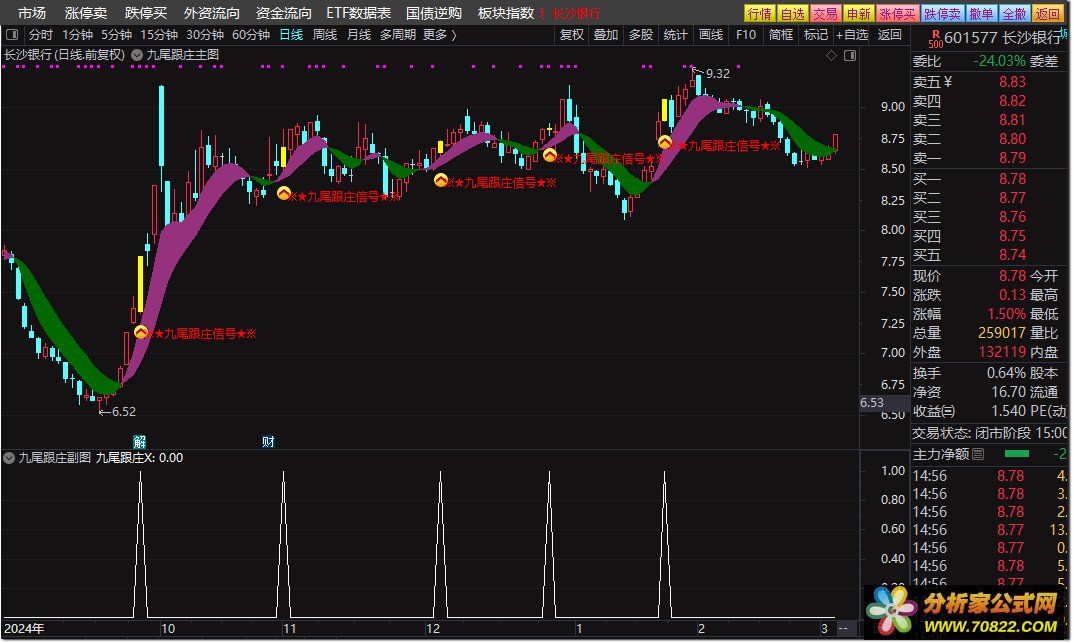Expand the 更多 periods list
The width and height of the screenshot is (1074, 643).
pos(439,34)
